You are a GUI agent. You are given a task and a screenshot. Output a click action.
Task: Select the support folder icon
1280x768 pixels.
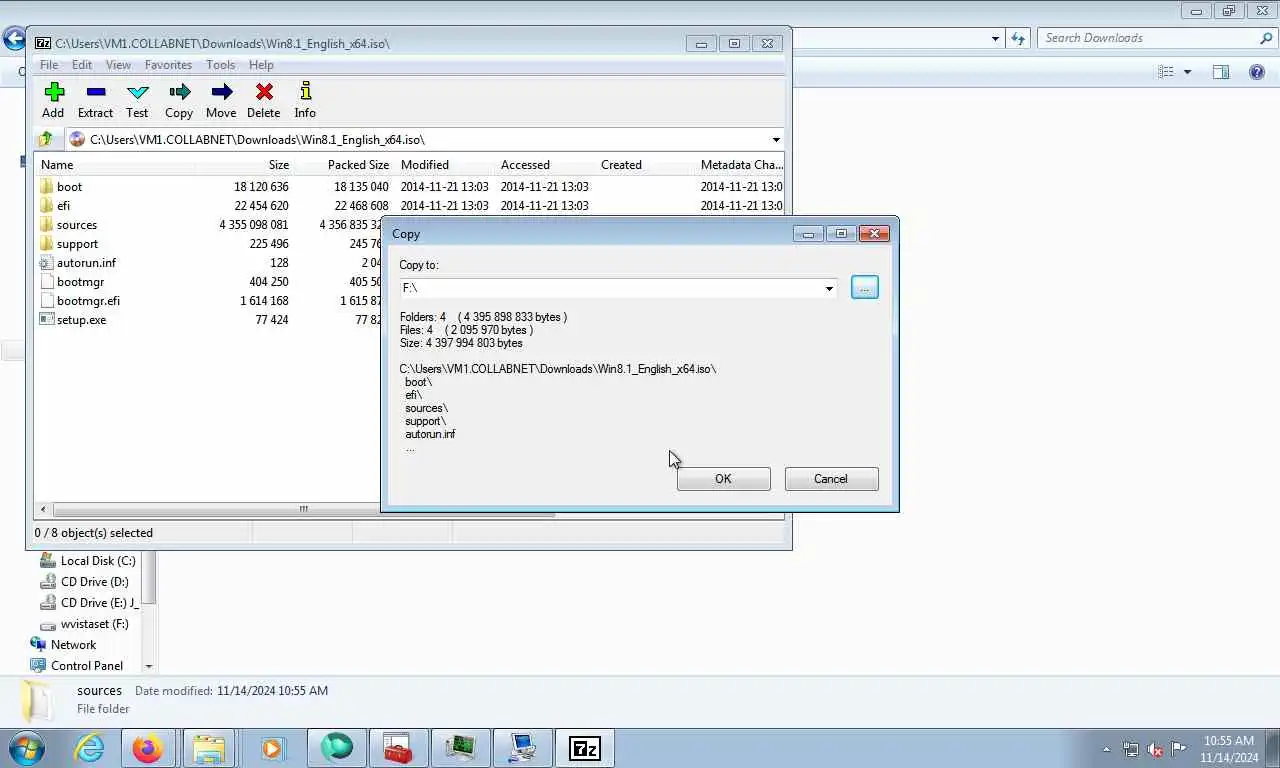tap(46, 243)
